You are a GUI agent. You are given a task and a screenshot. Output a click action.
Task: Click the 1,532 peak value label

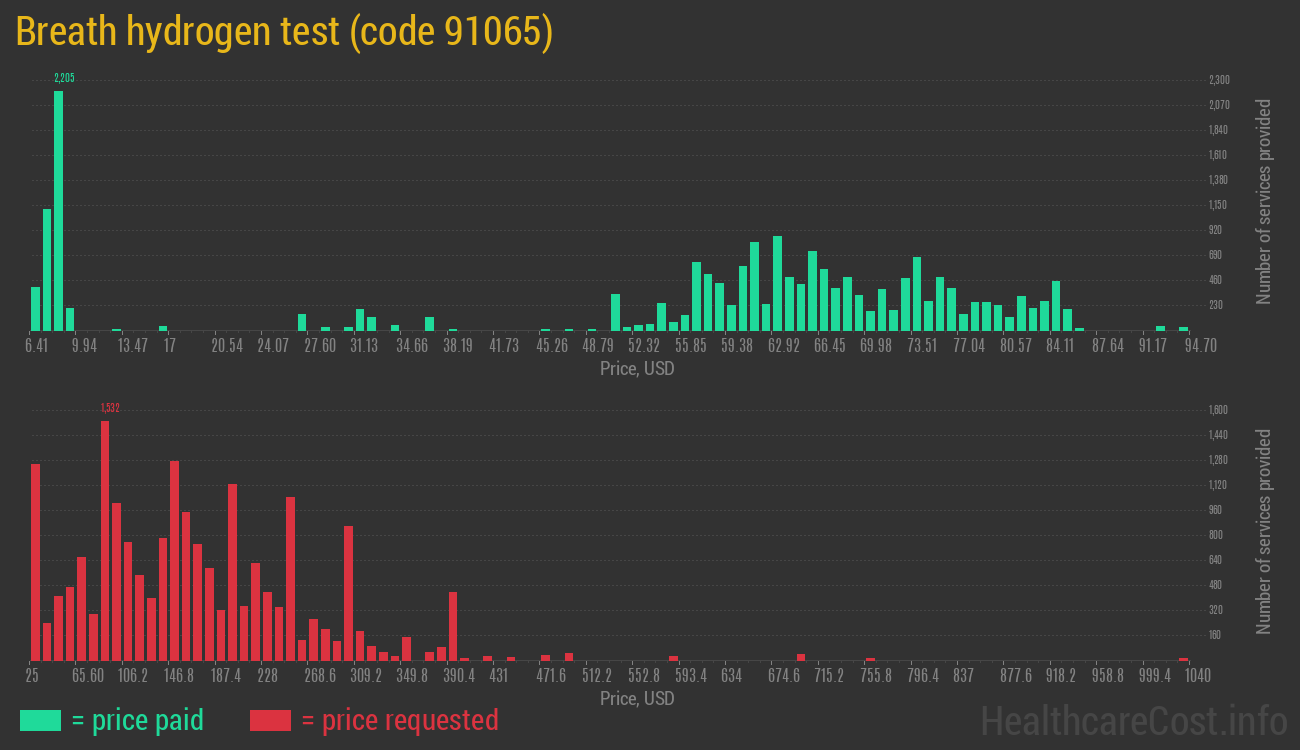(110, 408)
